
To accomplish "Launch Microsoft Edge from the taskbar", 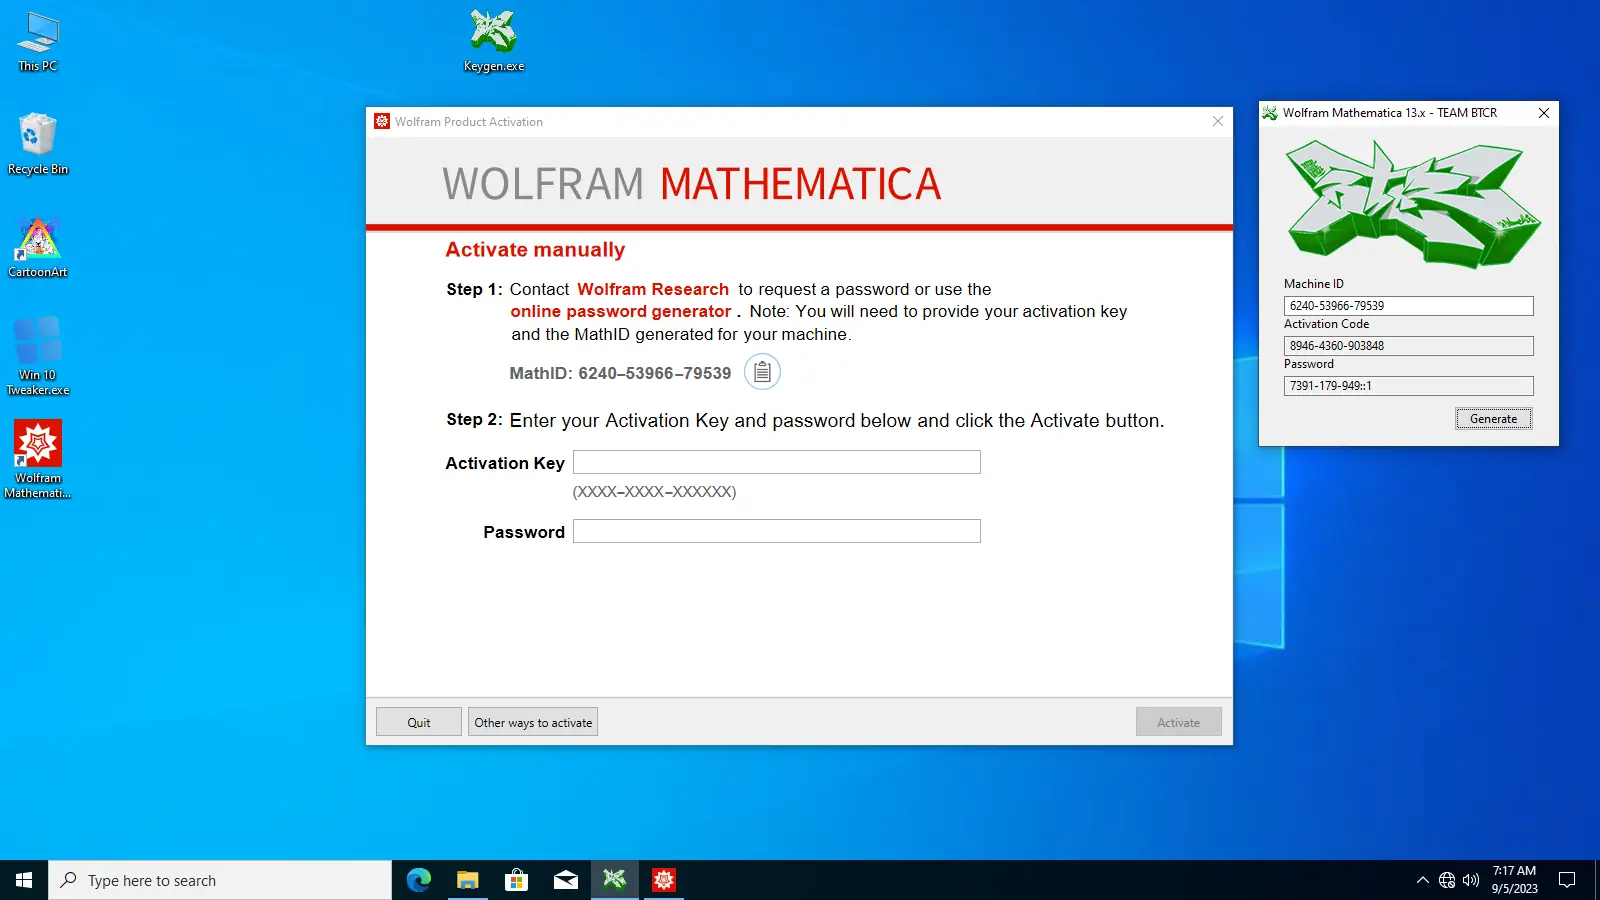I will point(419,880).
